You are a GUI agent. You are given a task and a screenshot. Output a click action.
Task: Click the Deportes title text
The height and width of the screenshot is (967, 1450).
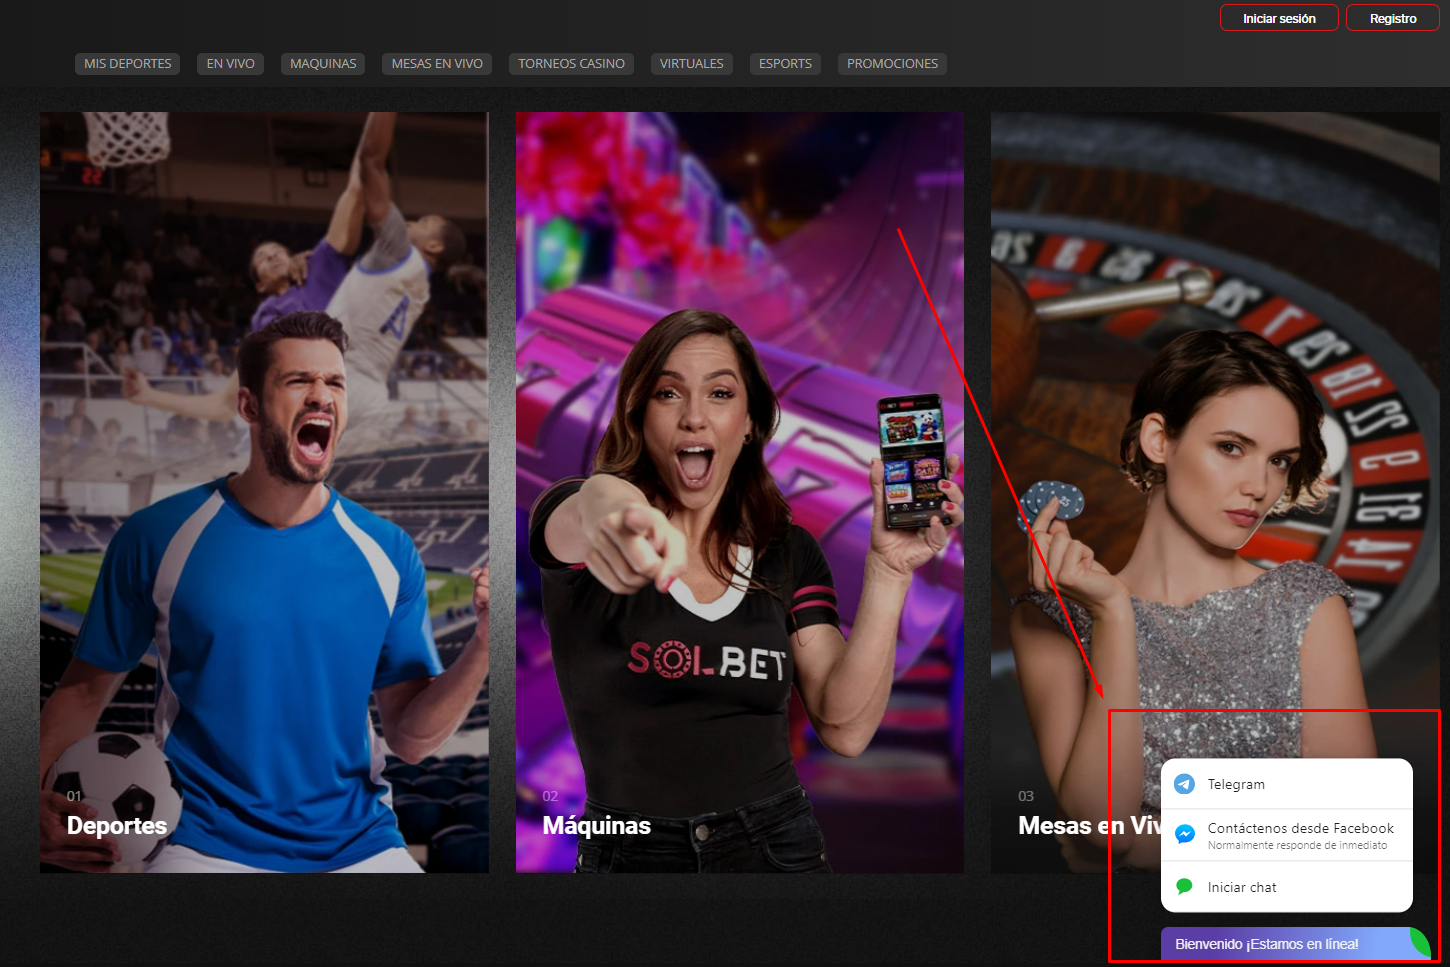(x=117, y=826)
